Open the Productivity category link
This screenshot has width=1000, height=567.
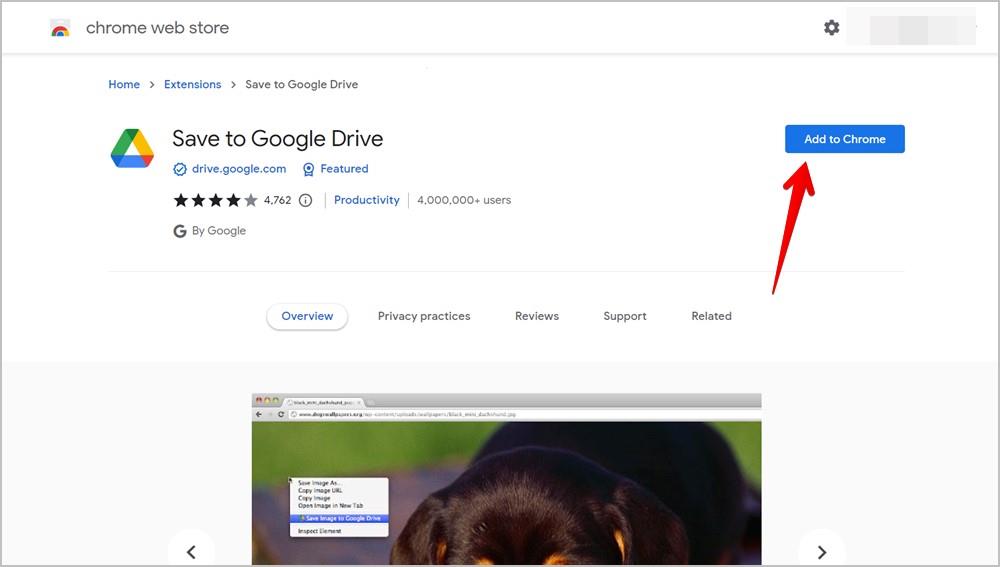[x=367, y=200]
